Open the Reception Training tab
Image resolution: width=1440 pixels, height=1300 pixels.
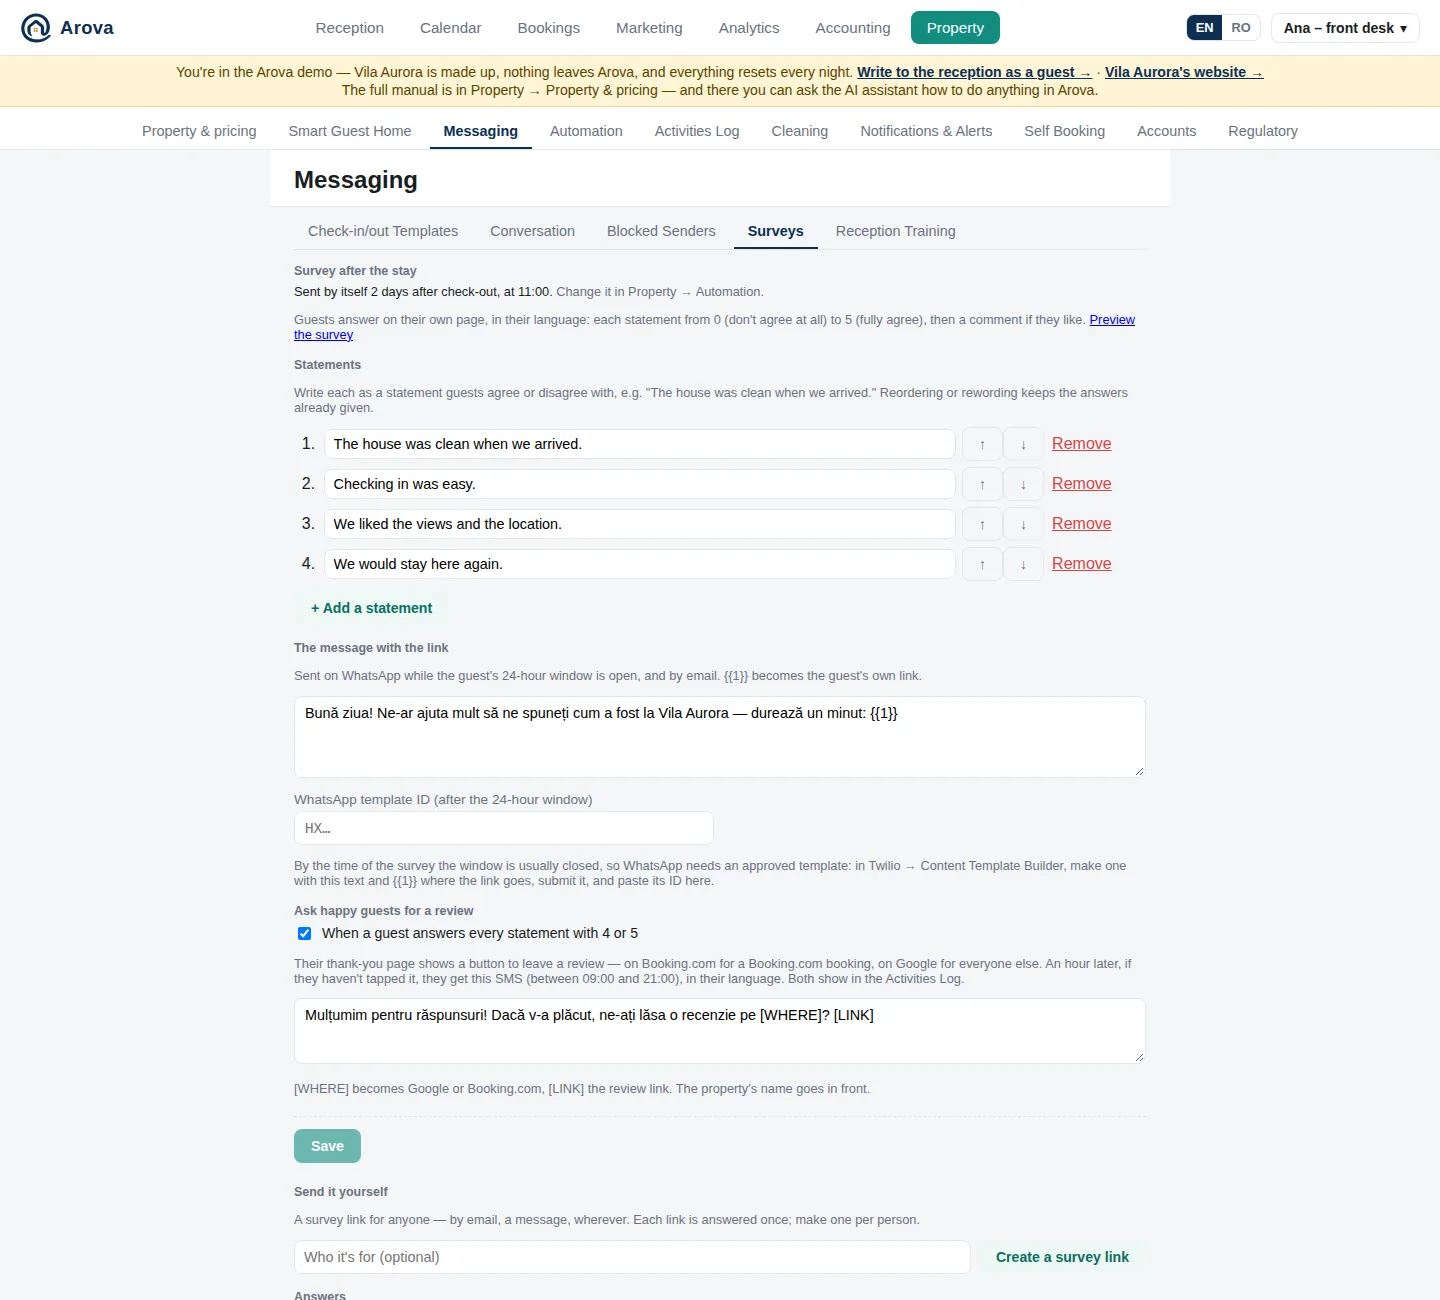[x=895, y=231]
